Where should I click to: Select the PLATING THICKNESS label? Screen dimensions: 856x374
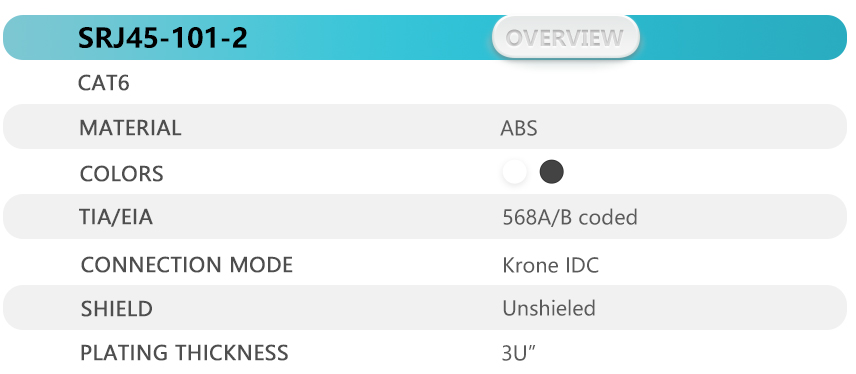click(x=184, y=352)
